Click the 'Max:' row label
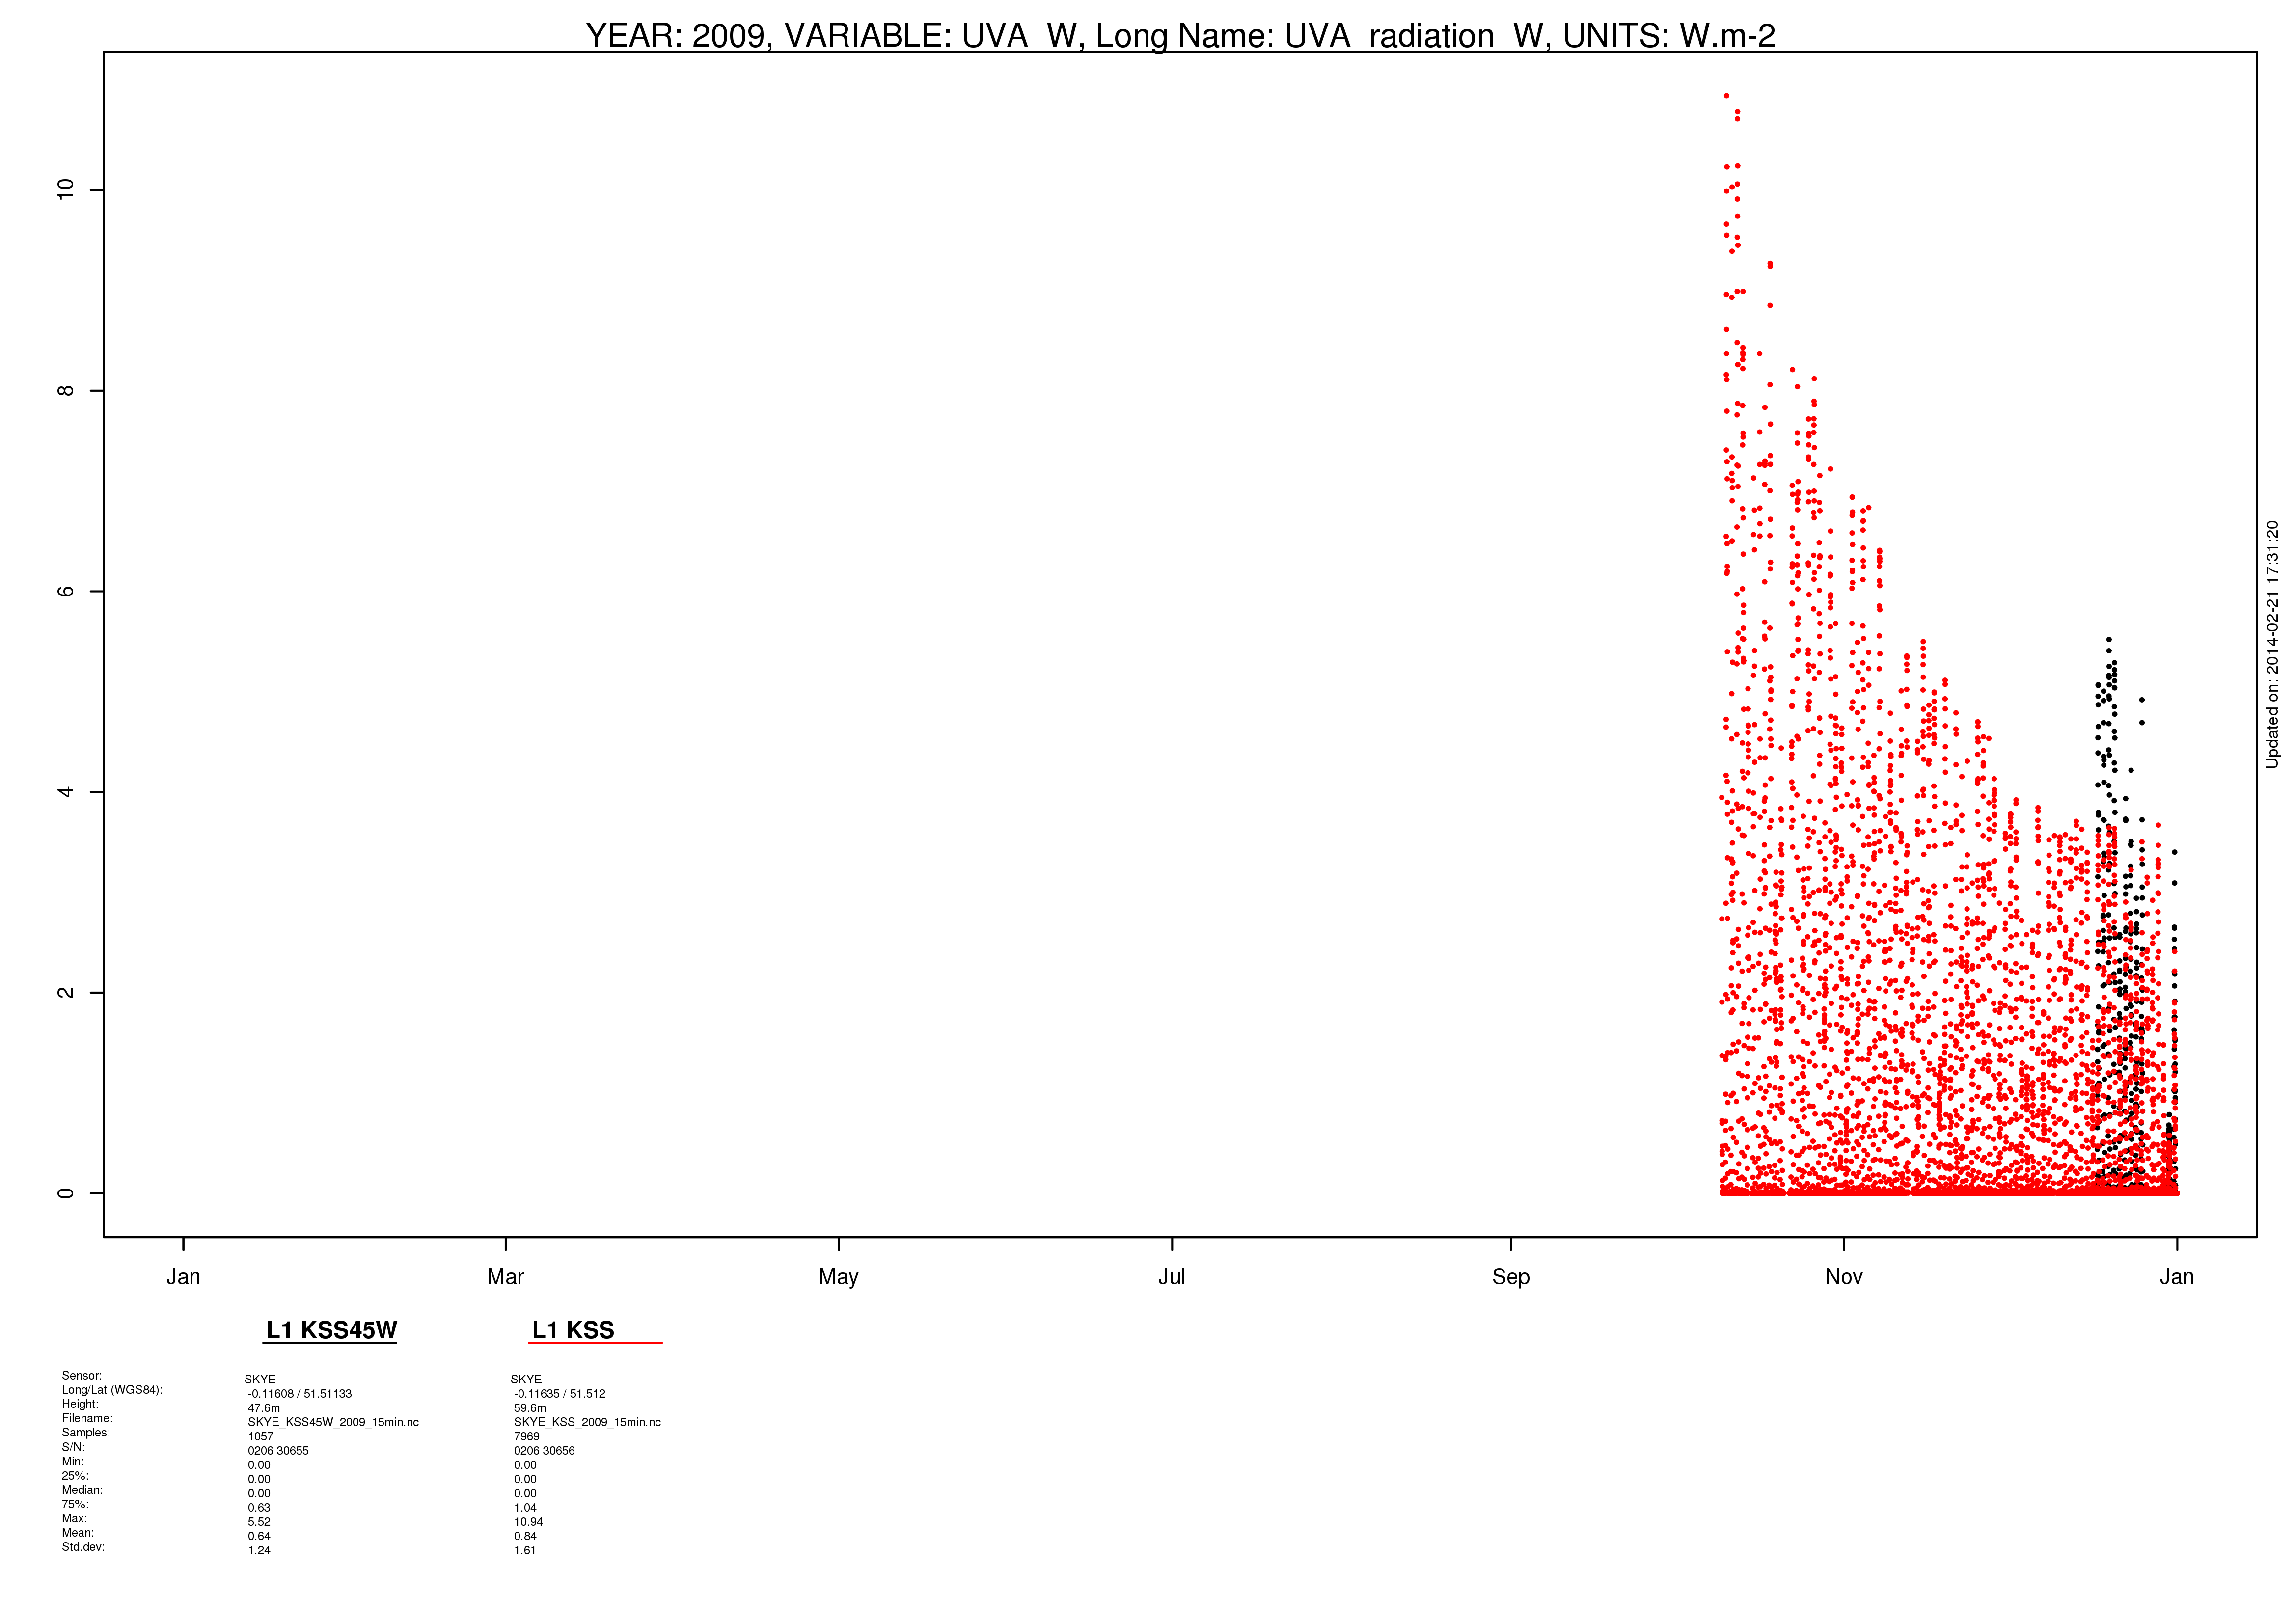Viewport: 2296px width, 1624px height. 74,1518
